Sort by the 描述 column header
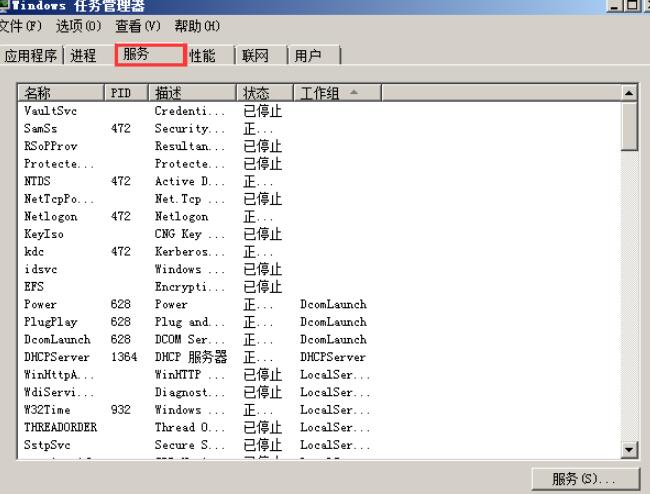 (192, 93)
